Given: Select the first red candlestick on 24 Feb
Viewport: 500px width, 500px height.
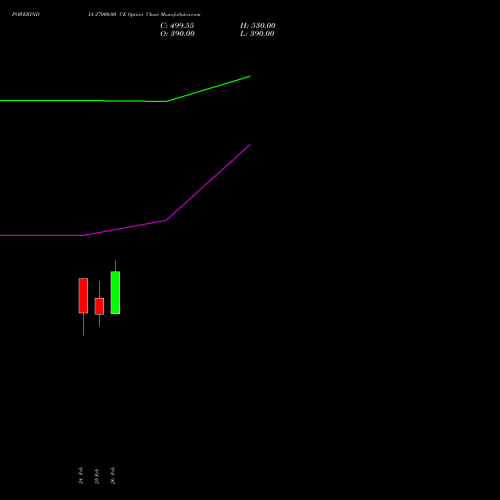Looking at the screenshot, I should 83,296.
